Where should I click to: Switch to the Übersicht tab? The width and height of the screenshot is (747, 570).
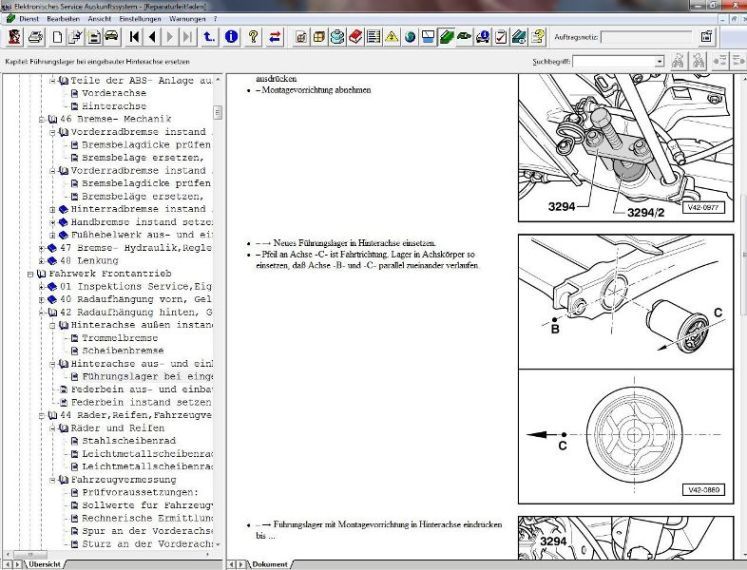tap(43, 564)
